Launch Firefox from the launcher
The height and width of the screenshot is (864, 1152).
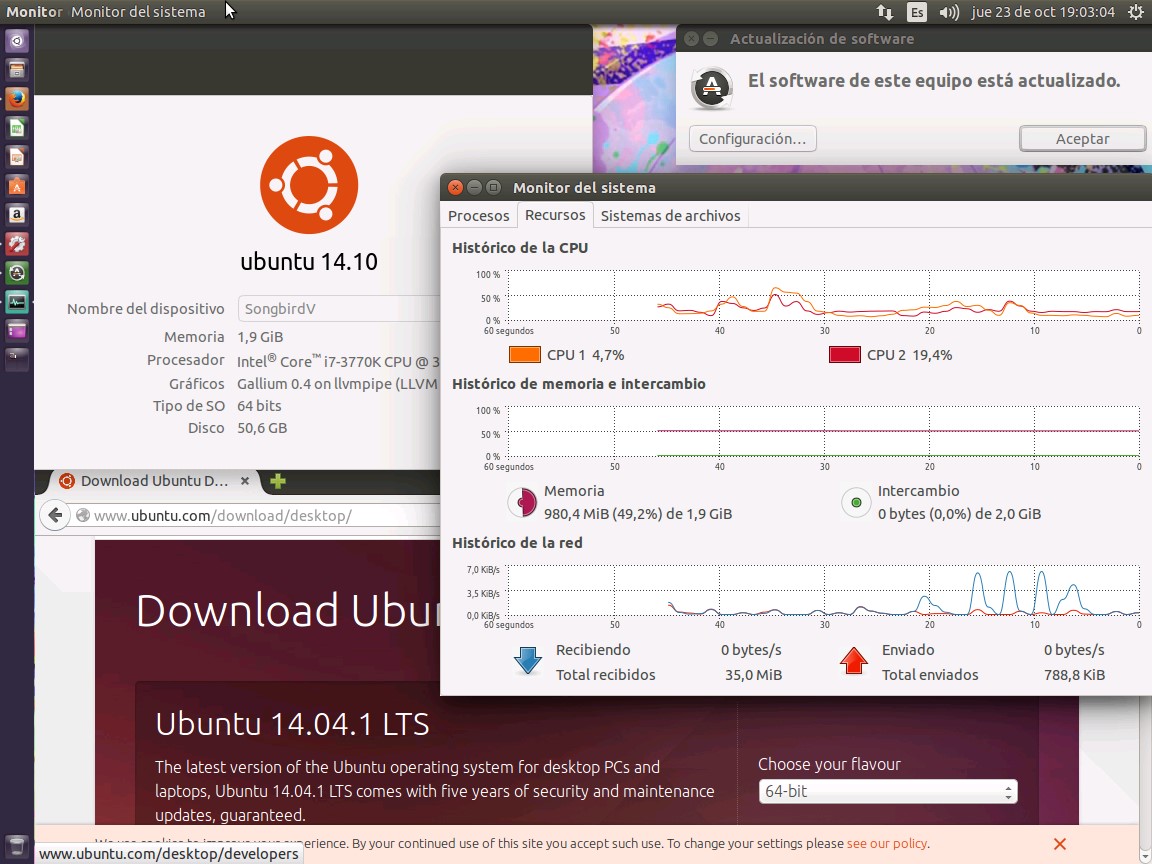coord(17,98)
